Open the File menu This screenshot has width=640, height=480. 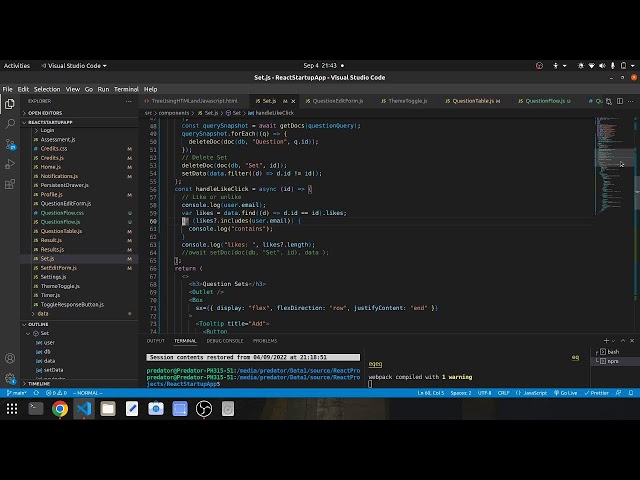click(7, 89)
